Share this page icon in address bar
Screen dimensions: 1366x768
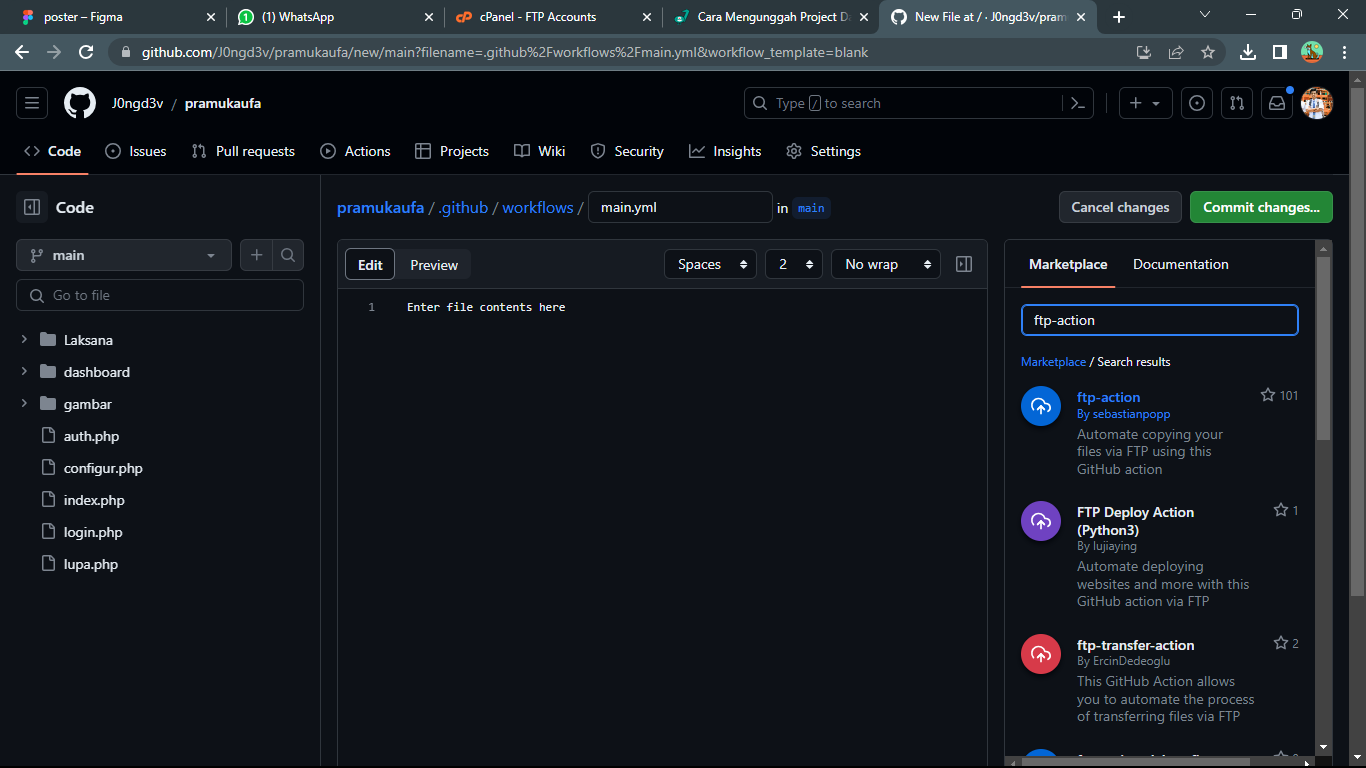coord(1176,52)
